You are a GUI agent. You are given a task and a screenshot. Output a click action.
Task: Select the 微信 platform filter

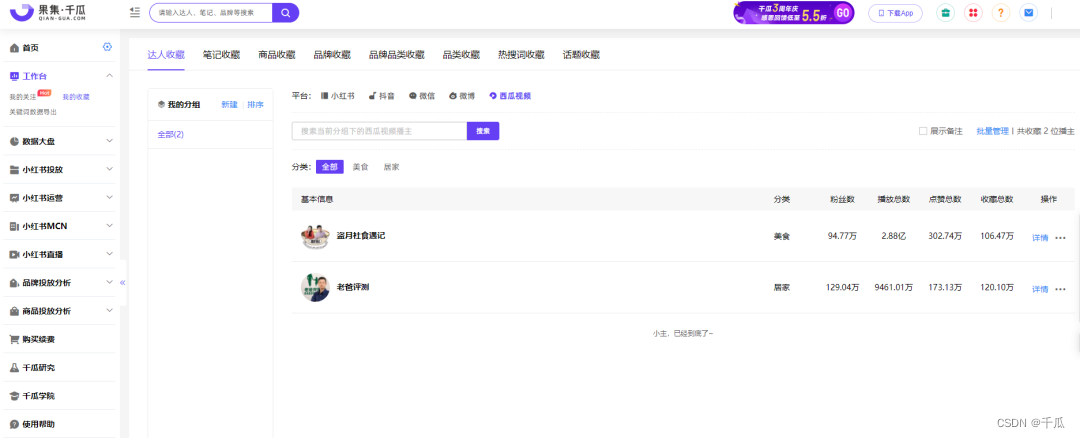point(422,96)
